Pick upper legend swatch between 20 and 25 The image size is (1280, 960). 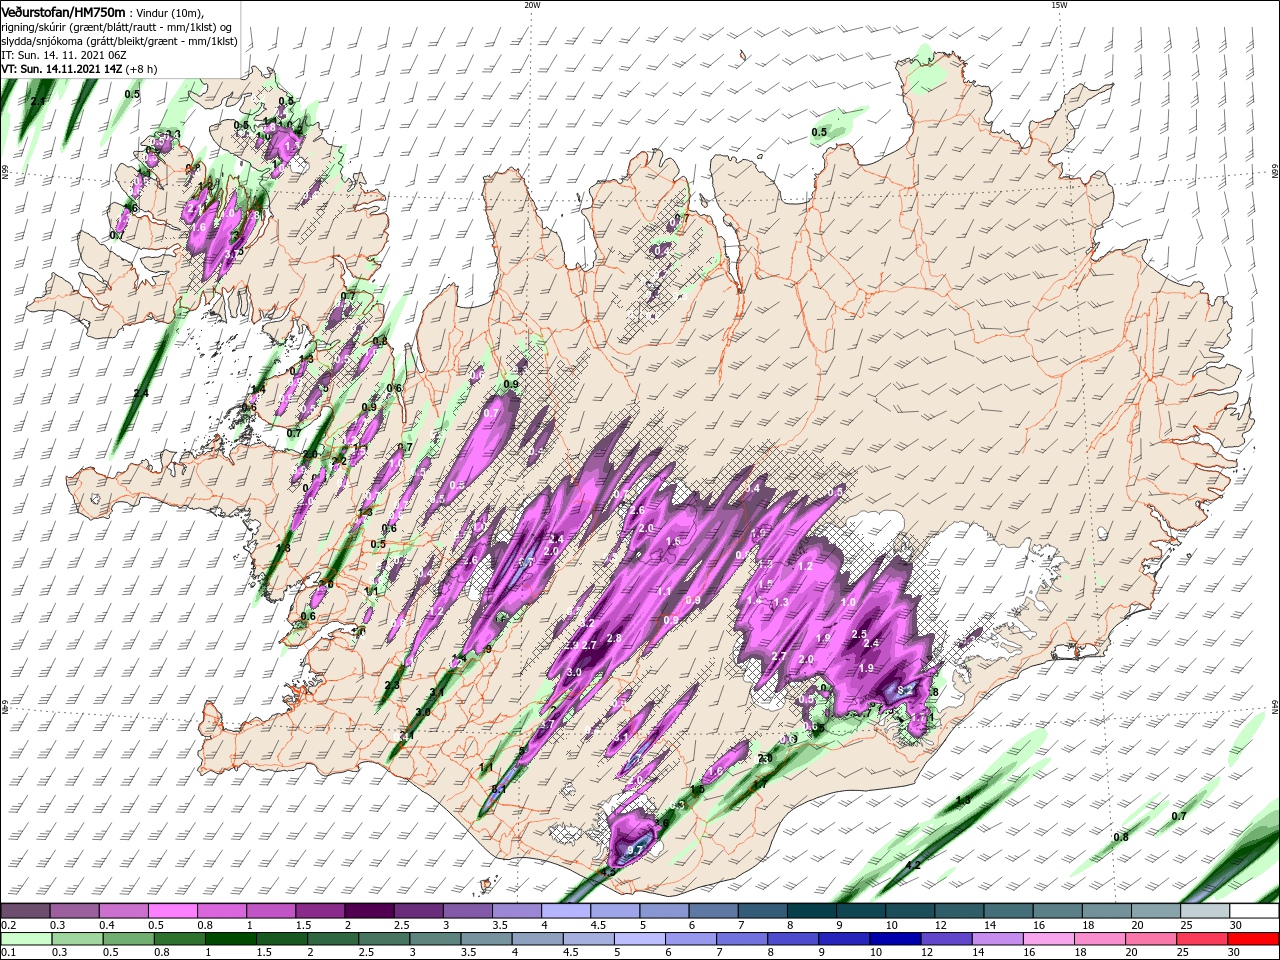(1154, 911)
